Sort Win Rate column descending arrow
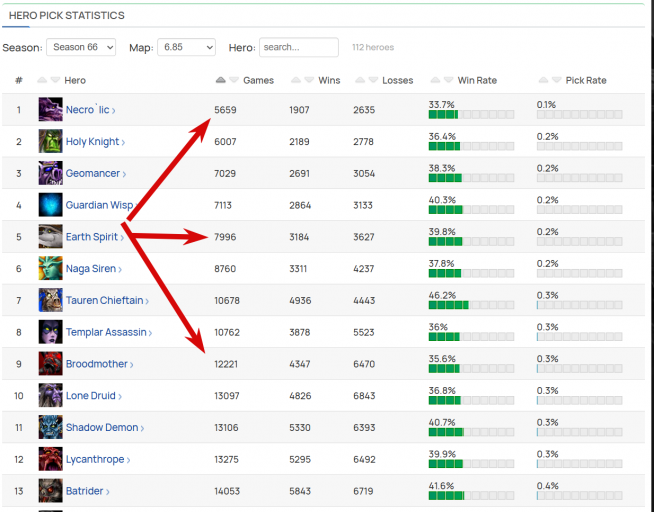Image resolution: width=654 pixels, height=512 pixels. (x=448, y=80)
